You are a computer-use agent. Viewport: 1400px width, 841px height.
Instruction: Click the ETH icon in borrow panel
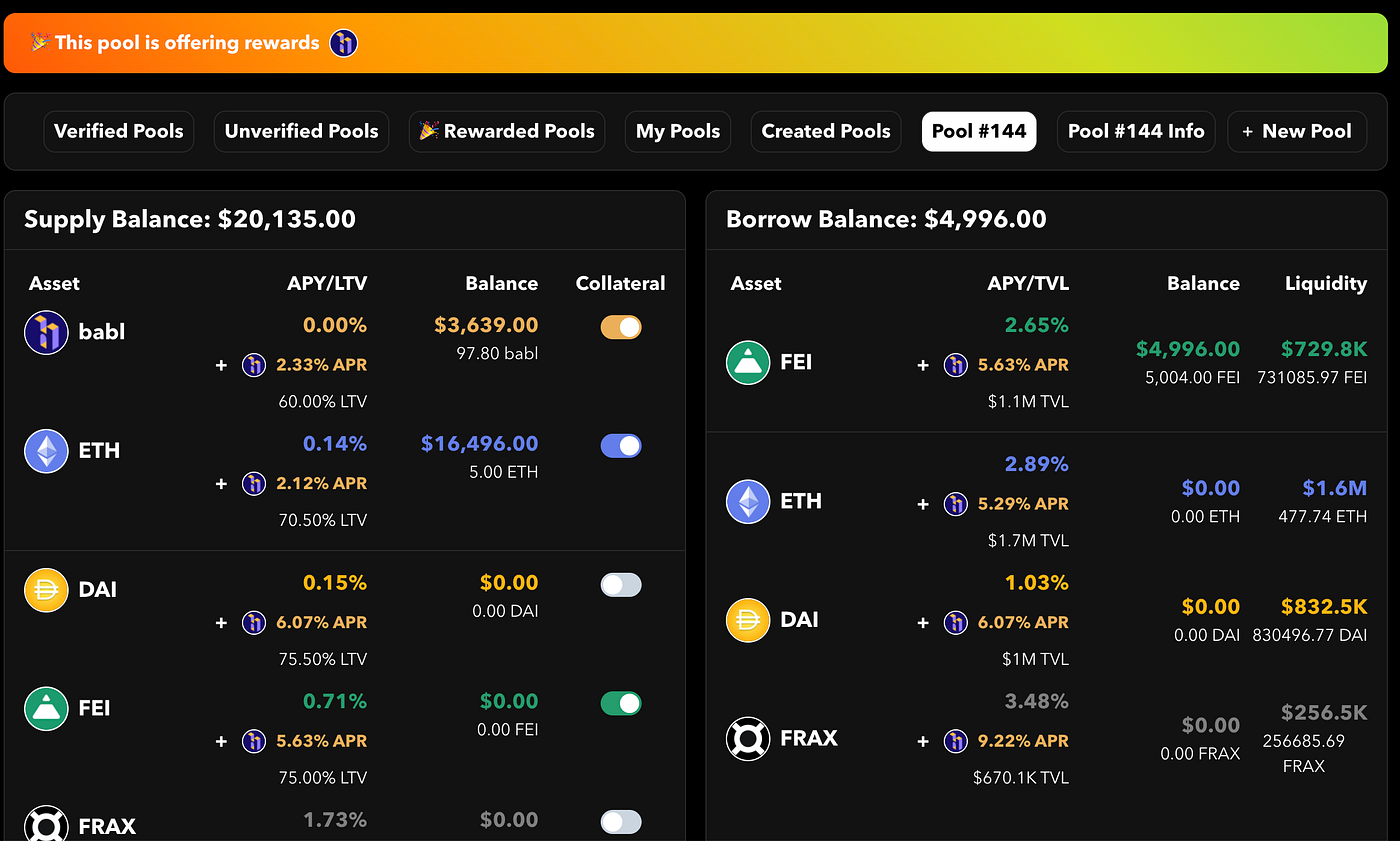(748, 501)
